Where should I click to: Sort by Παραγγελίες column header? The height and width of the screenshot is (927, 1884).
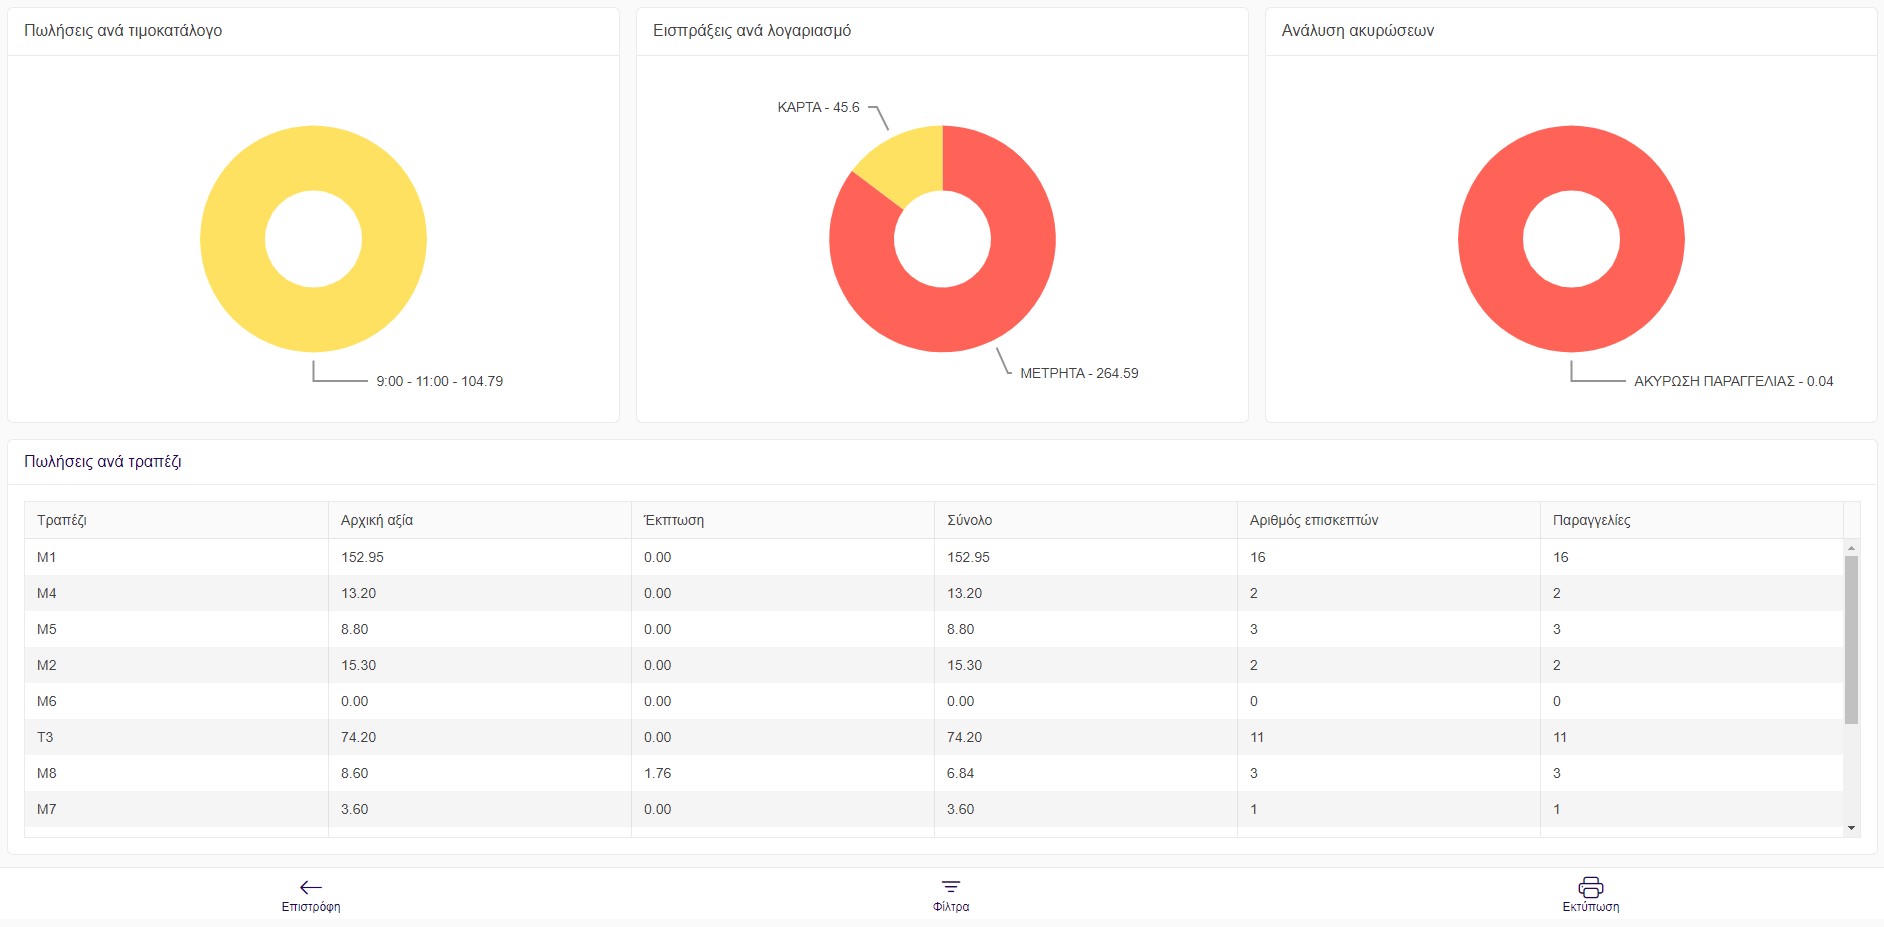pos(1692,520)
